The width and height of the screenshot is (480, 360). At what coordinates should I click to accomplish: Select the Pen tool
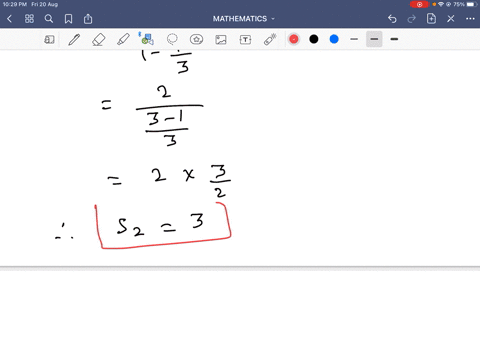(74, 40)
